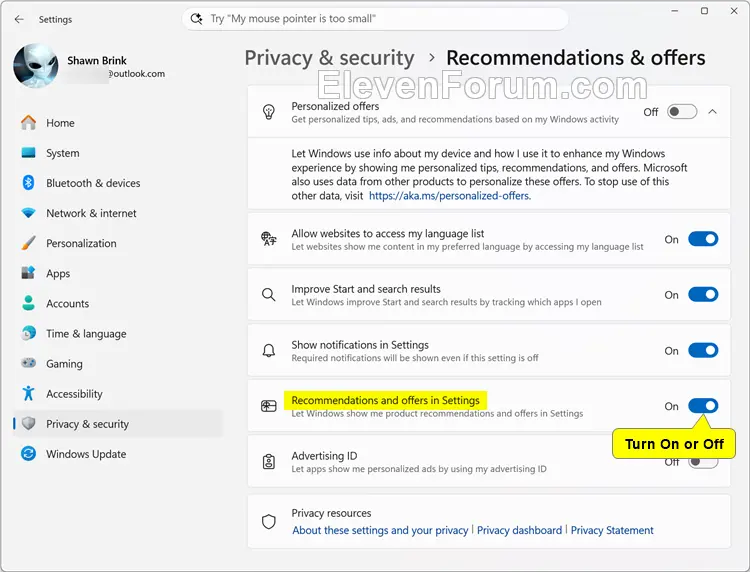The image size is (750, 572).
Task: Click the Advertising ID badge icon
Action: tap(269, 462)
